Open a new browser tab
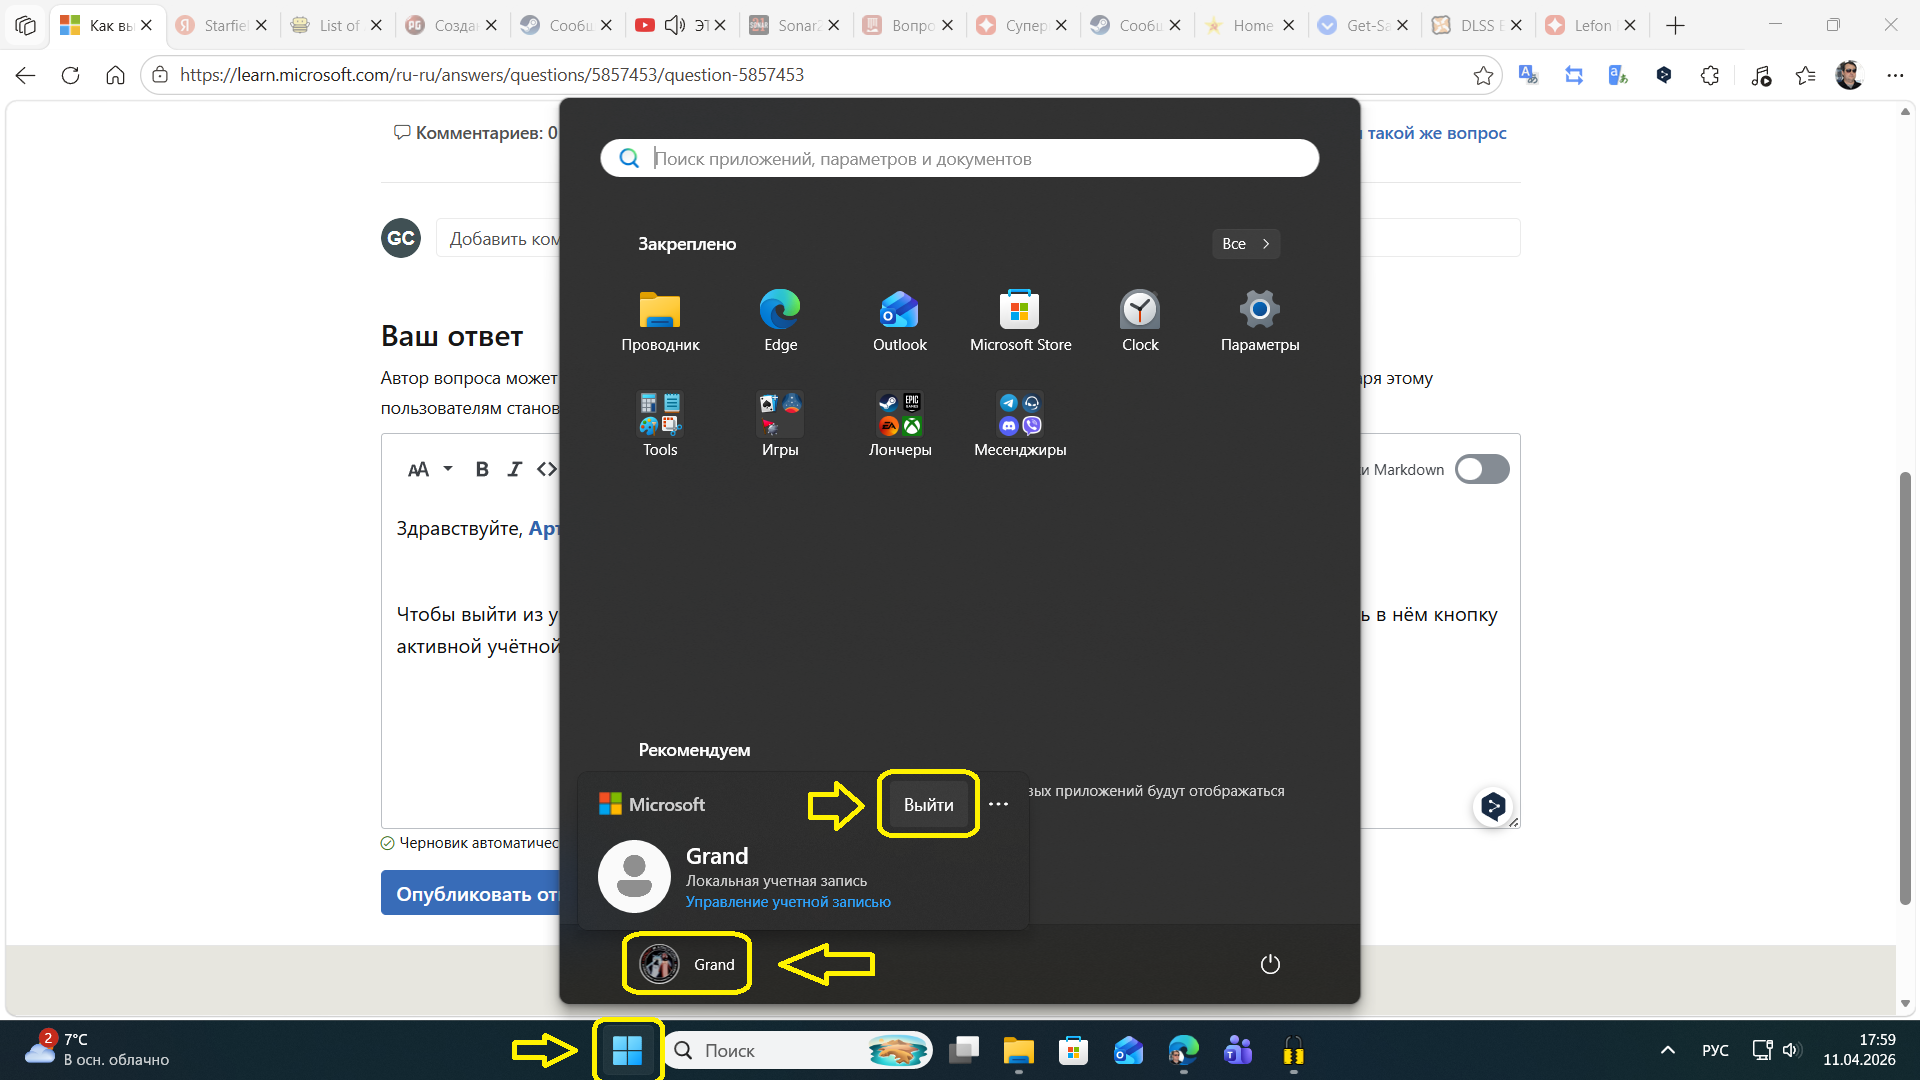Screen dimensions: 1920x1080 click(1676, 25)
